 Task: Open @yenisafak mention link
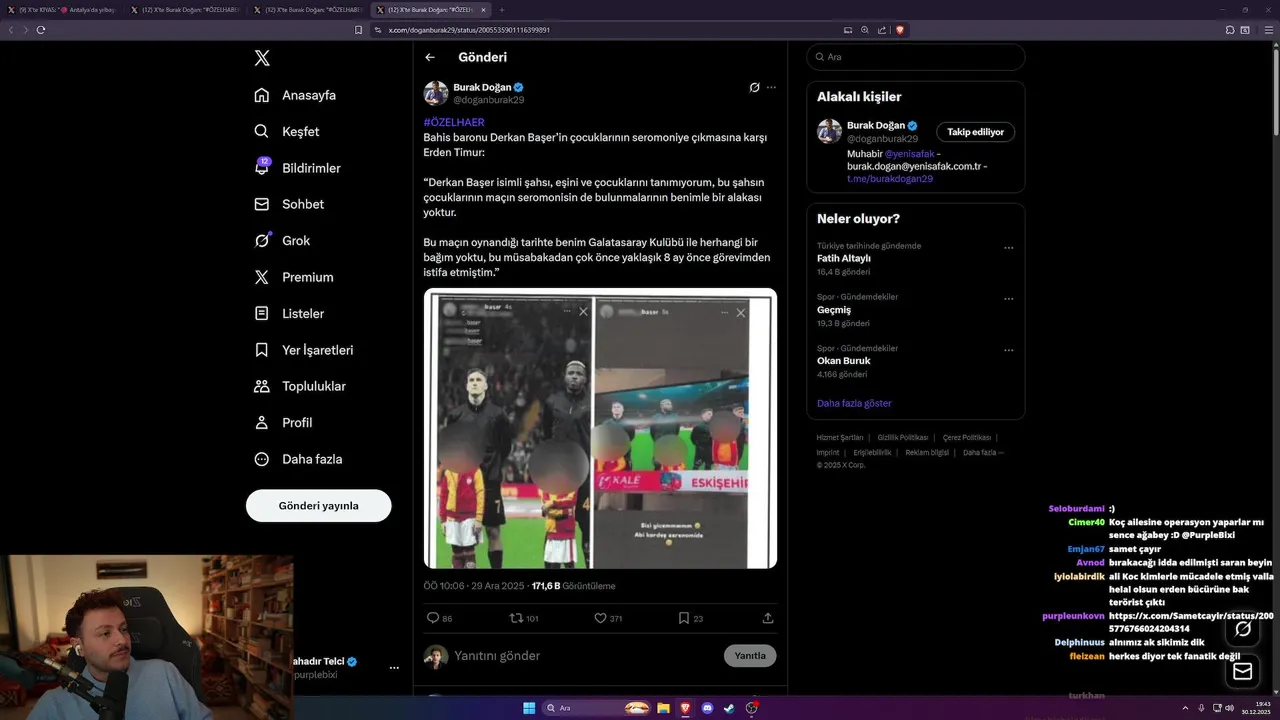(909, 154)
